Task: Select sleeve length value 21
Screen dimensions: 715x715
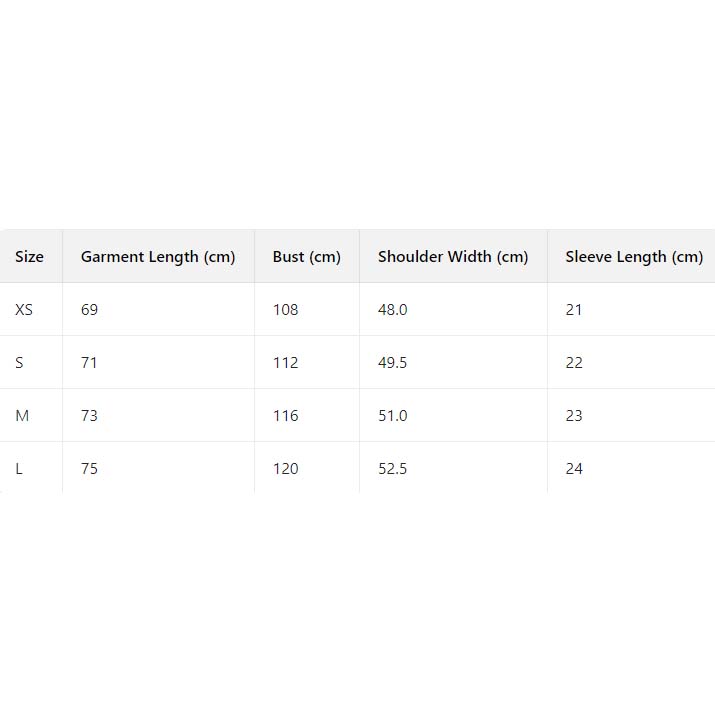Action: coord(574,310)
